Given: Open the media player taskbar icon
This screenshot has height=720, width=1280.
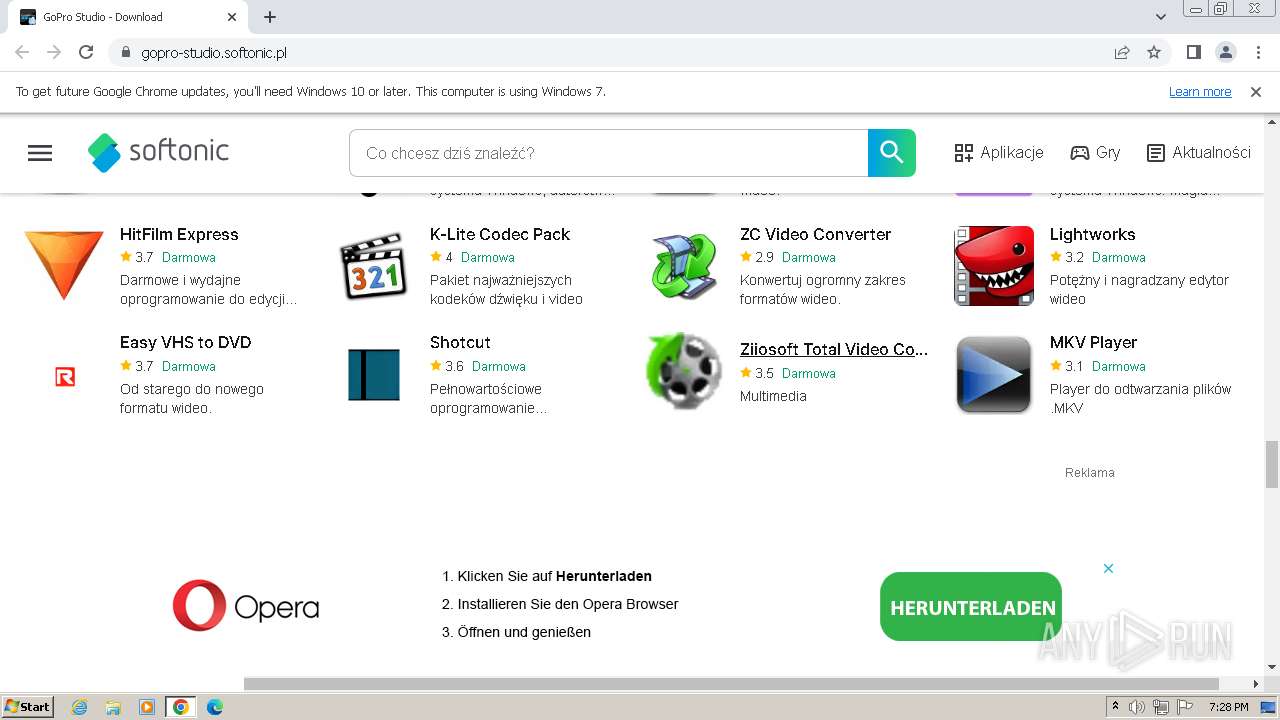Looking at the screenshot, I should pyautogui.click(x=147, y=707).
